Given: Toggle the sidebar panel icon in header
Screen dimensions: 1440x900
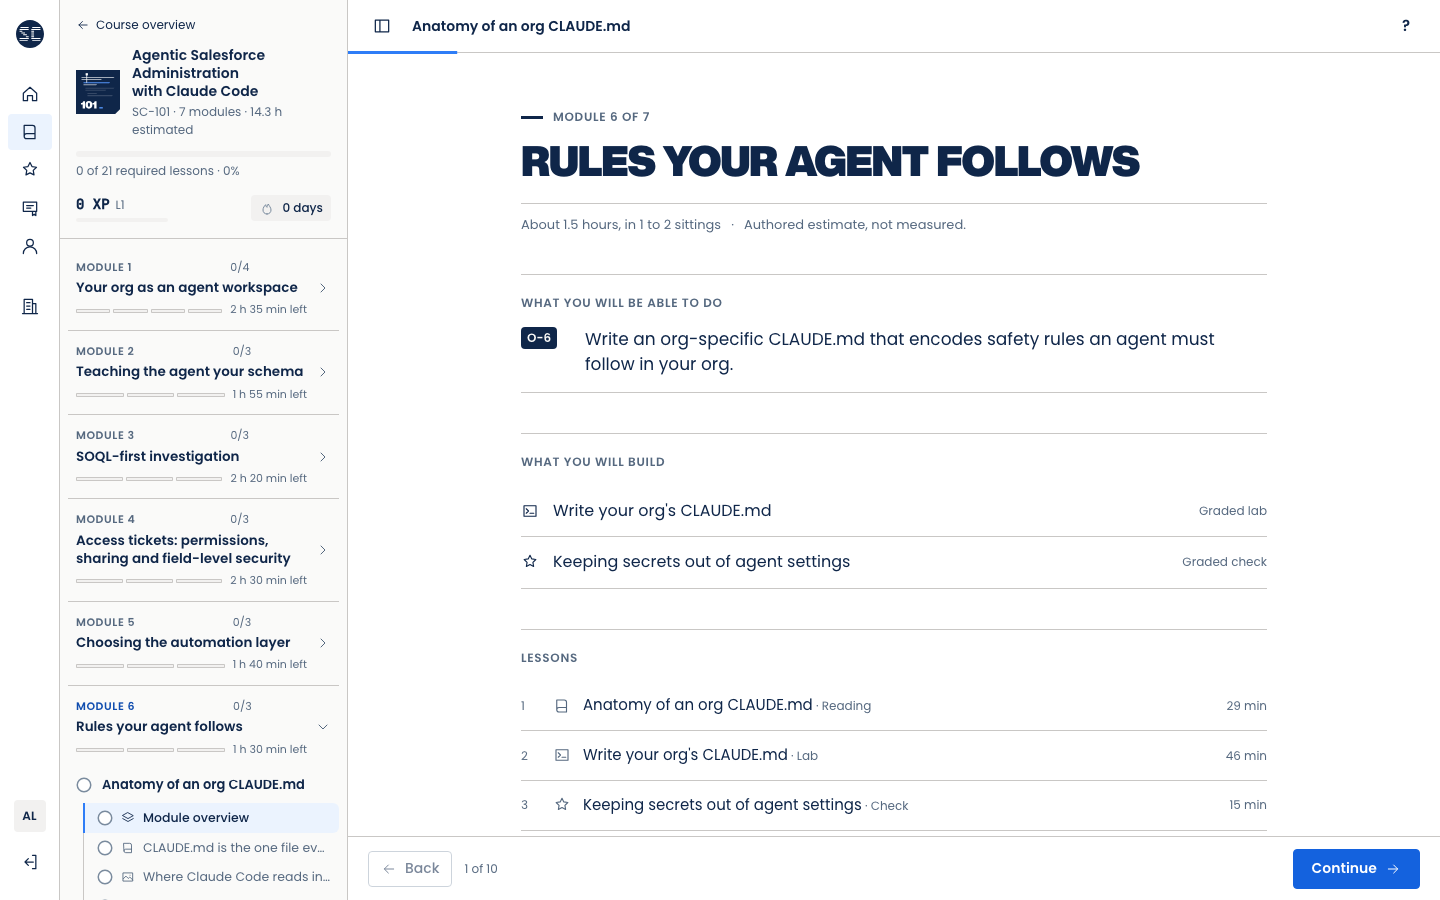Looking at the screenshot, I should pos(382,26).
